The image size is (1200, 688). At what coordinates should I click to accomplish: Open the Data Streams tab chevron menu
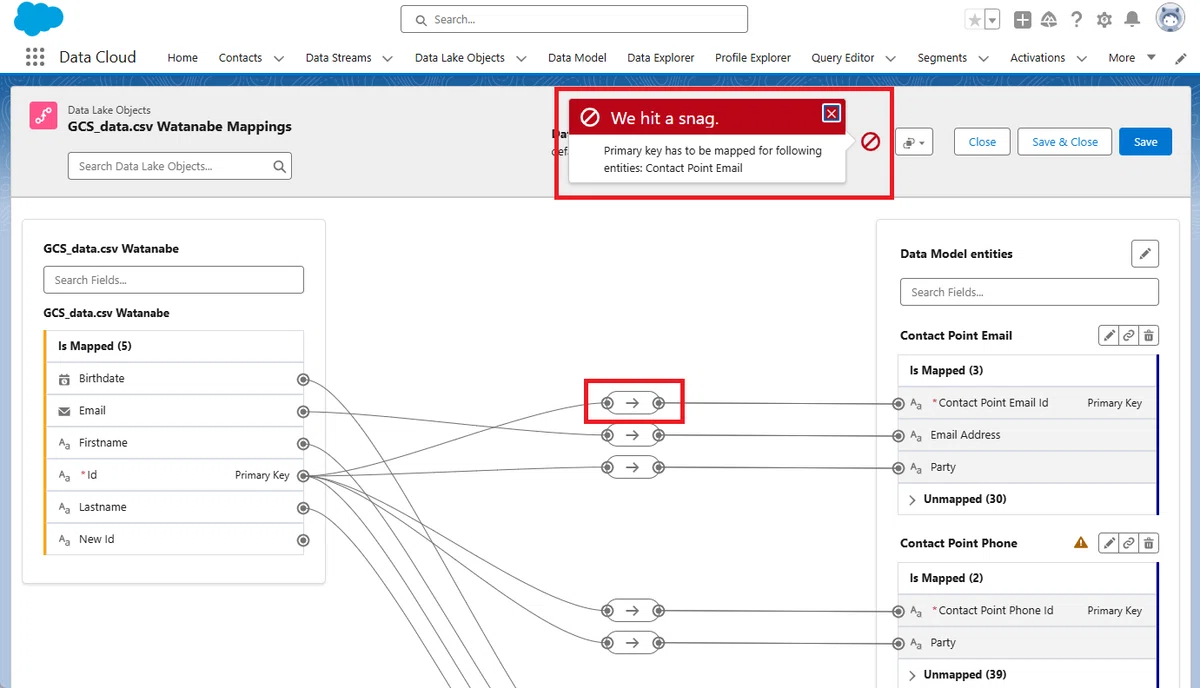pos(387,58)
